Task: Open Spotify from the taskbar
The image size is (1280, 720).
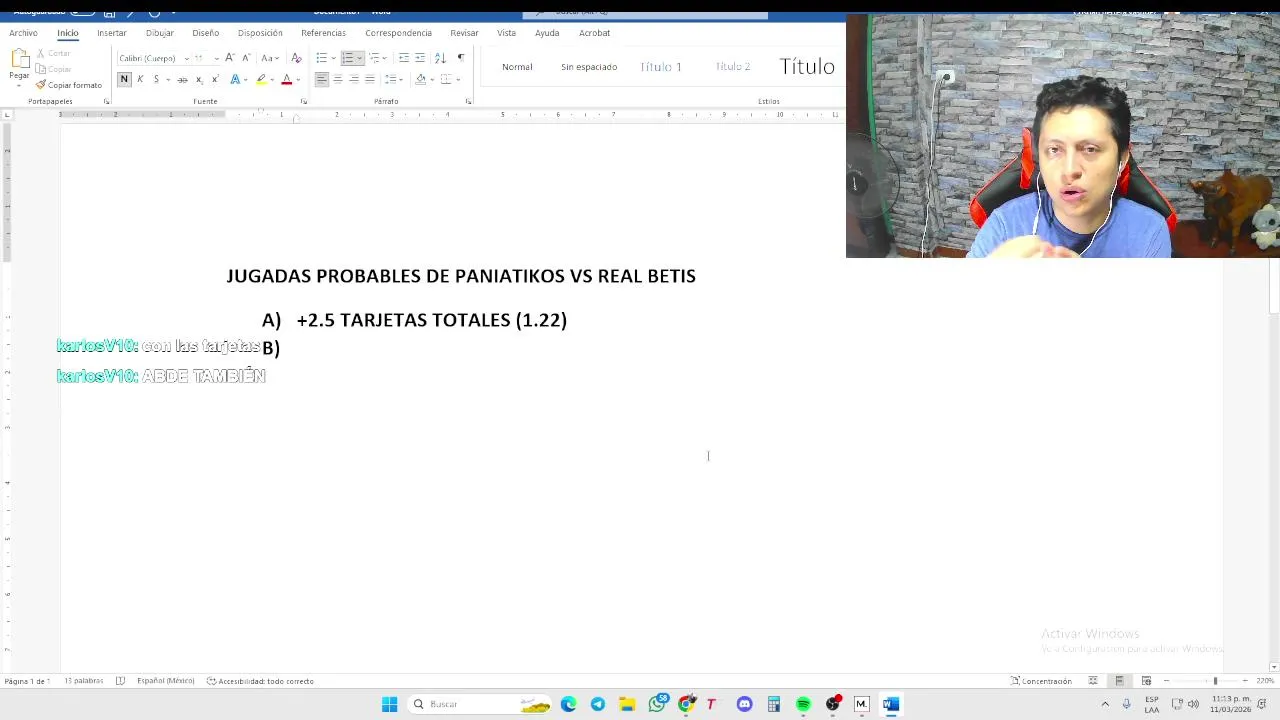Action: [803, 704]
